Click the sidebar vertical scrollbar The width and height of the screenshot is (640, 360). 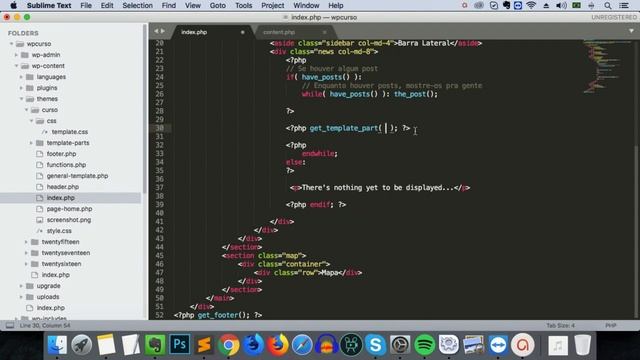coord(144,108)
